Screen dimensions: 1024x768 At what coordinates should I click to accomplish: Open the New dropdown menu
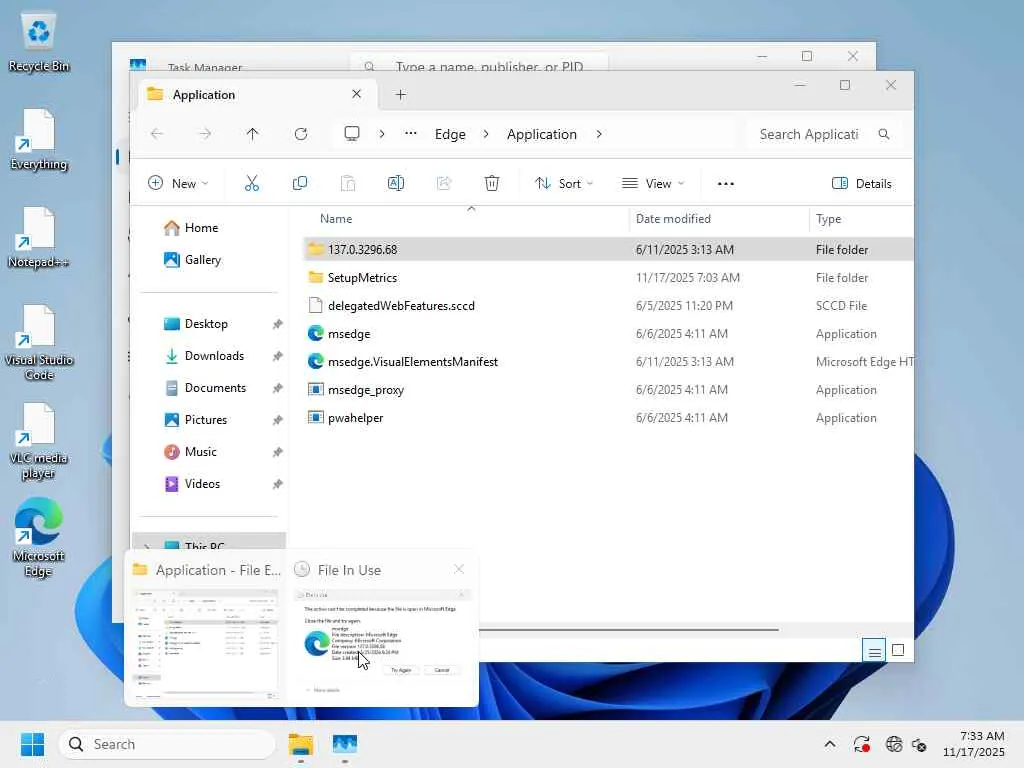[178, 184]
